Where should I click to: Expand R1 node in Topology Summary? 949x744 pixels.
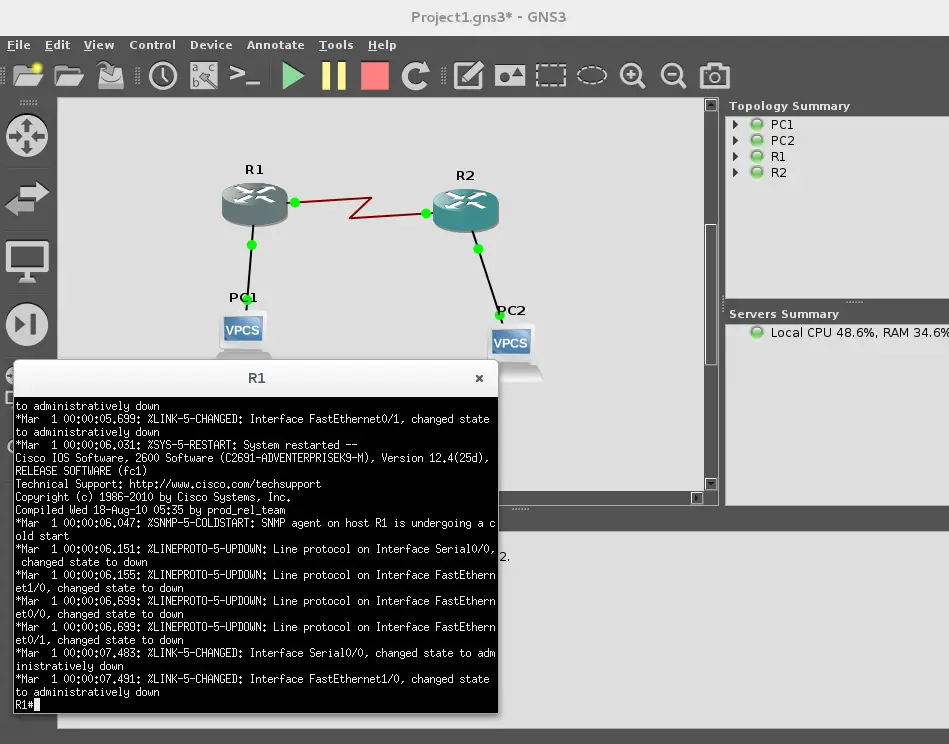[736, 157]
